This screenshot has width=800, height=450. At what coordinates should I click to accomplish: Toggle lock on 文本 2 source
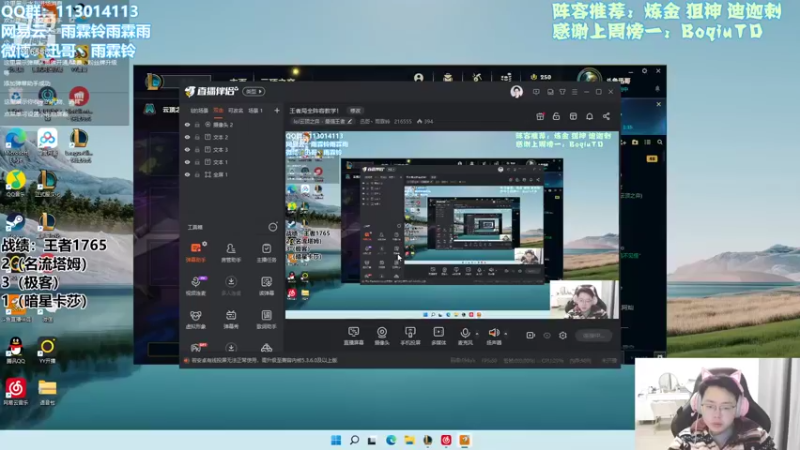[197, 137]
